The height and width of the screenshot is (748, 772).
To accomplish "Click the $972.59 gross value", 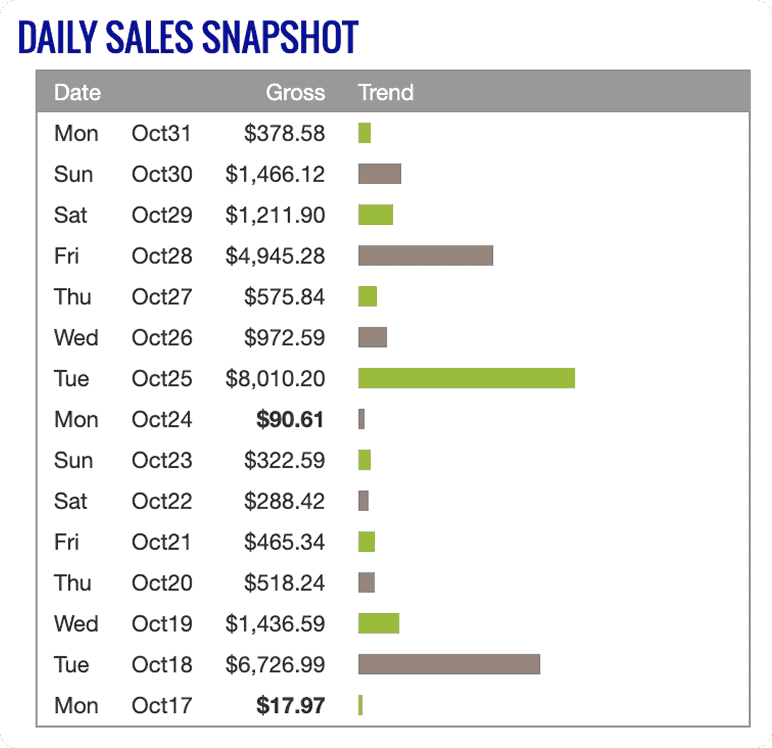I will pyautogui.click(x=284, y=337).
